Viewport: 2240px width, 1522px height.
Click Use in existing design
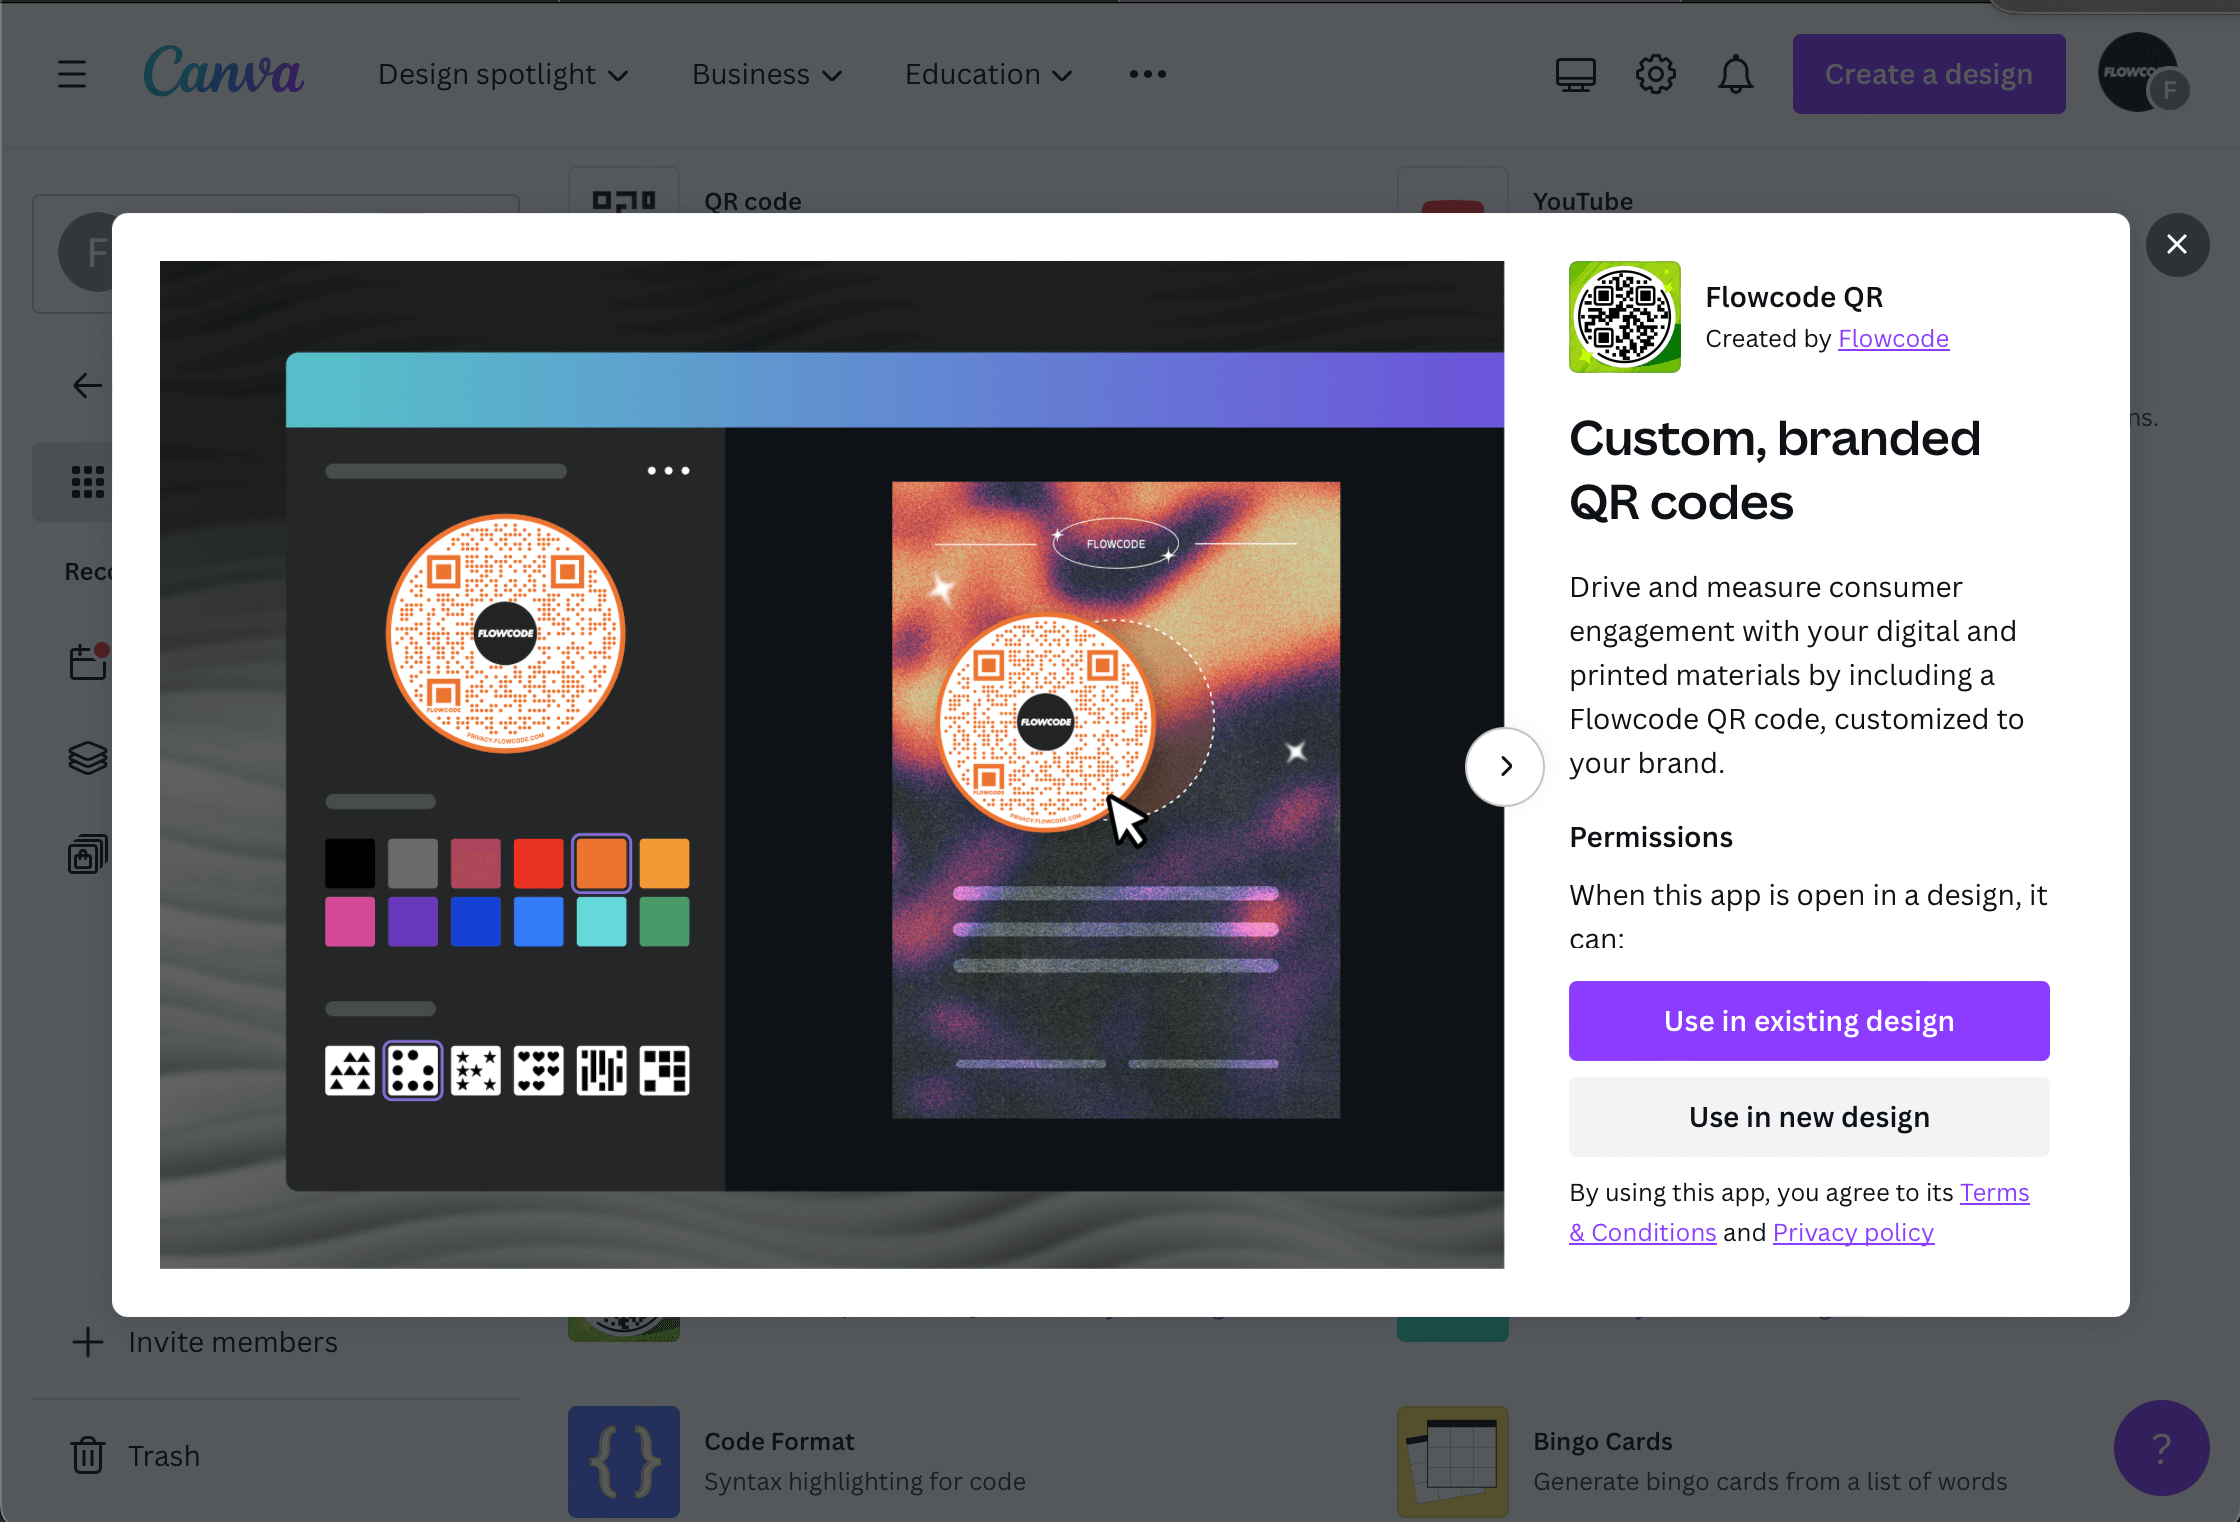click(x=1808, y=1021)
